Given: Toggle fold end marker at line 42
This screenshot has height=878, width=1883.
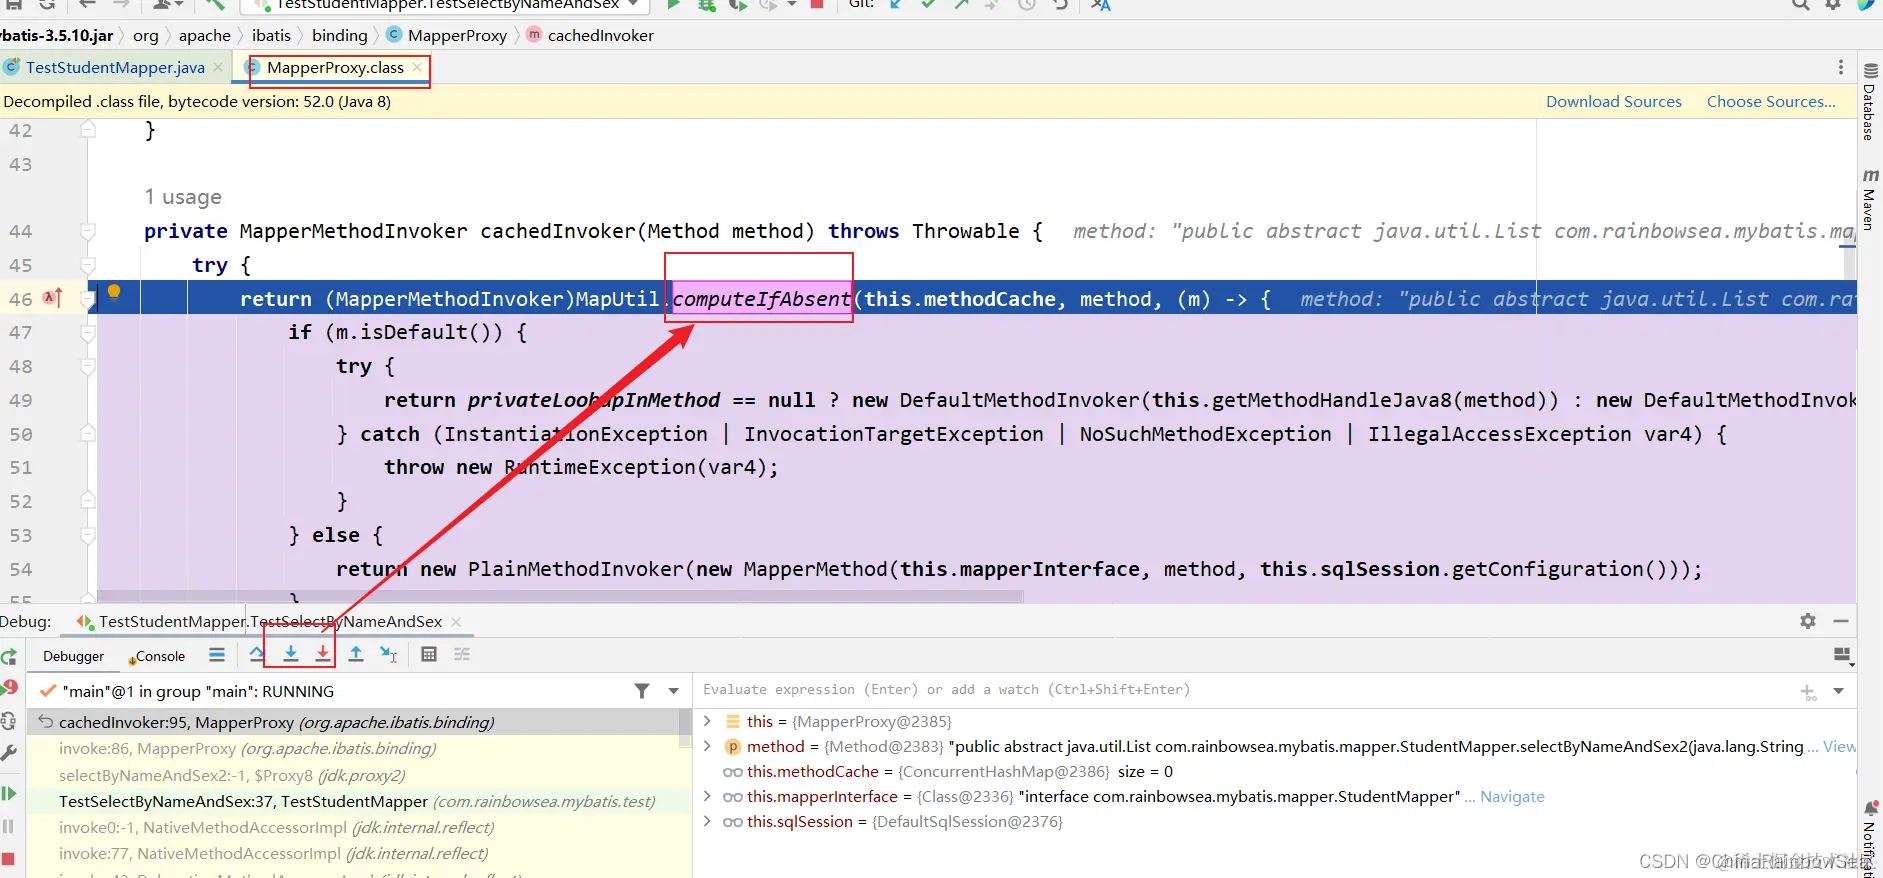Looking at the screenshot, I should pos(88,129).
